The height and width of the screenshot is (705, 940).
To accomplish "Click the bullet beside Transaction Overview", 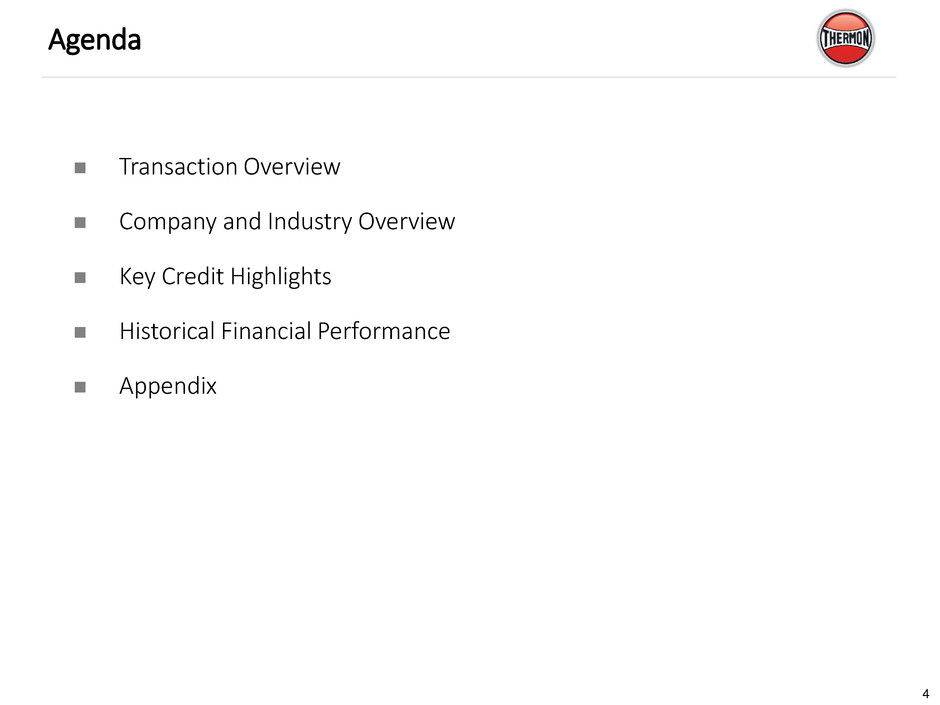I will (79, 167).
